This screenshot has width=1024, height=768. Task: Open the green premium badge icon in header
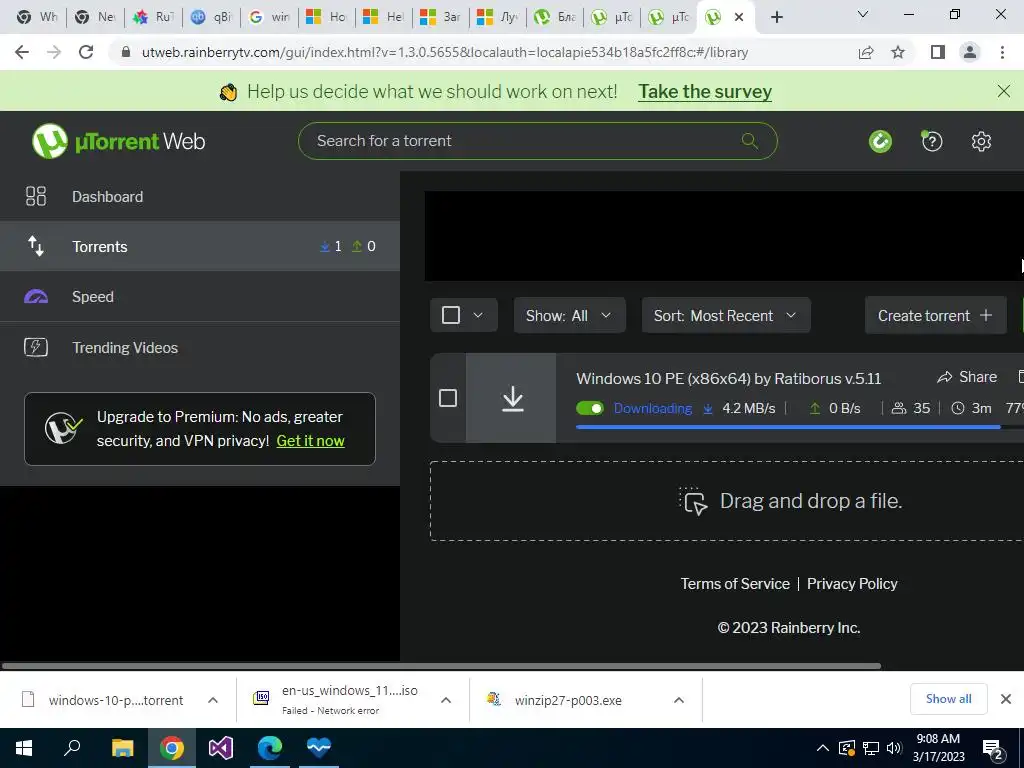point(880,141)
